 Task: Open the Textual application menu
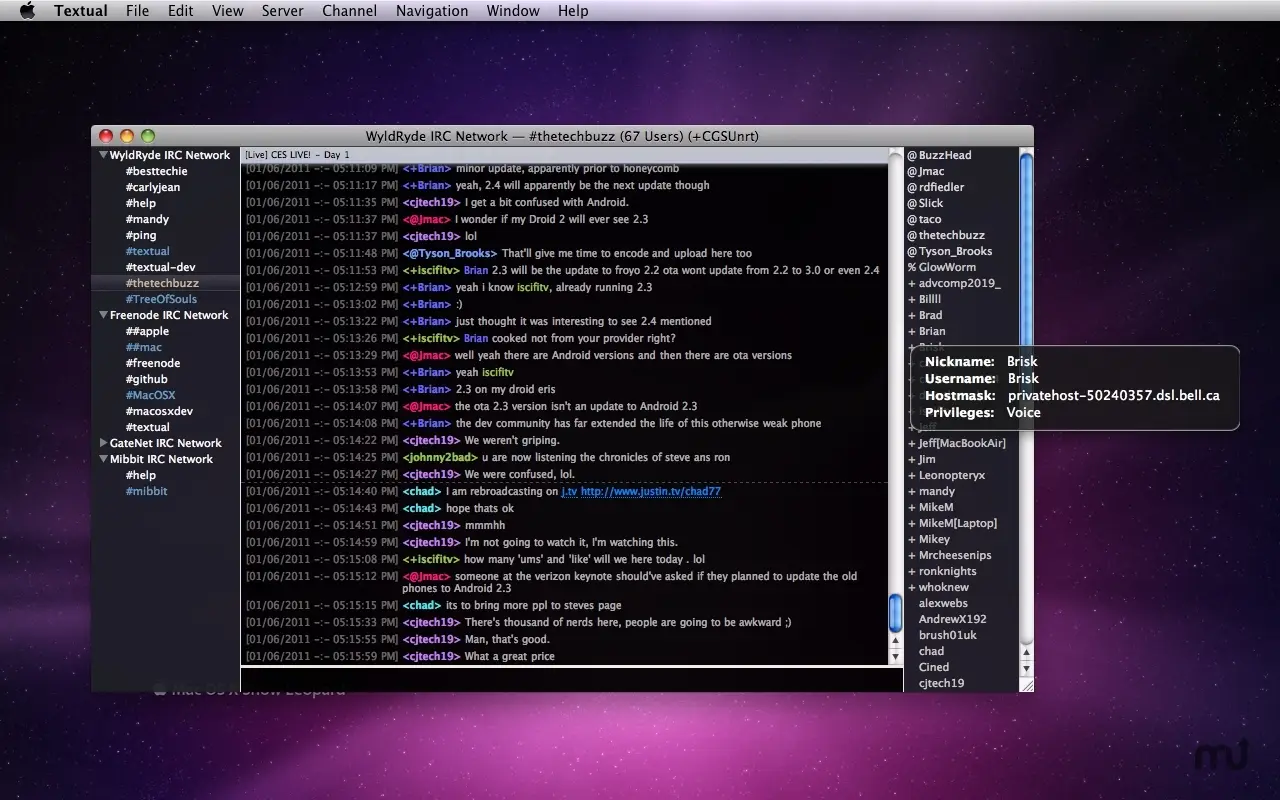(81, 11)
